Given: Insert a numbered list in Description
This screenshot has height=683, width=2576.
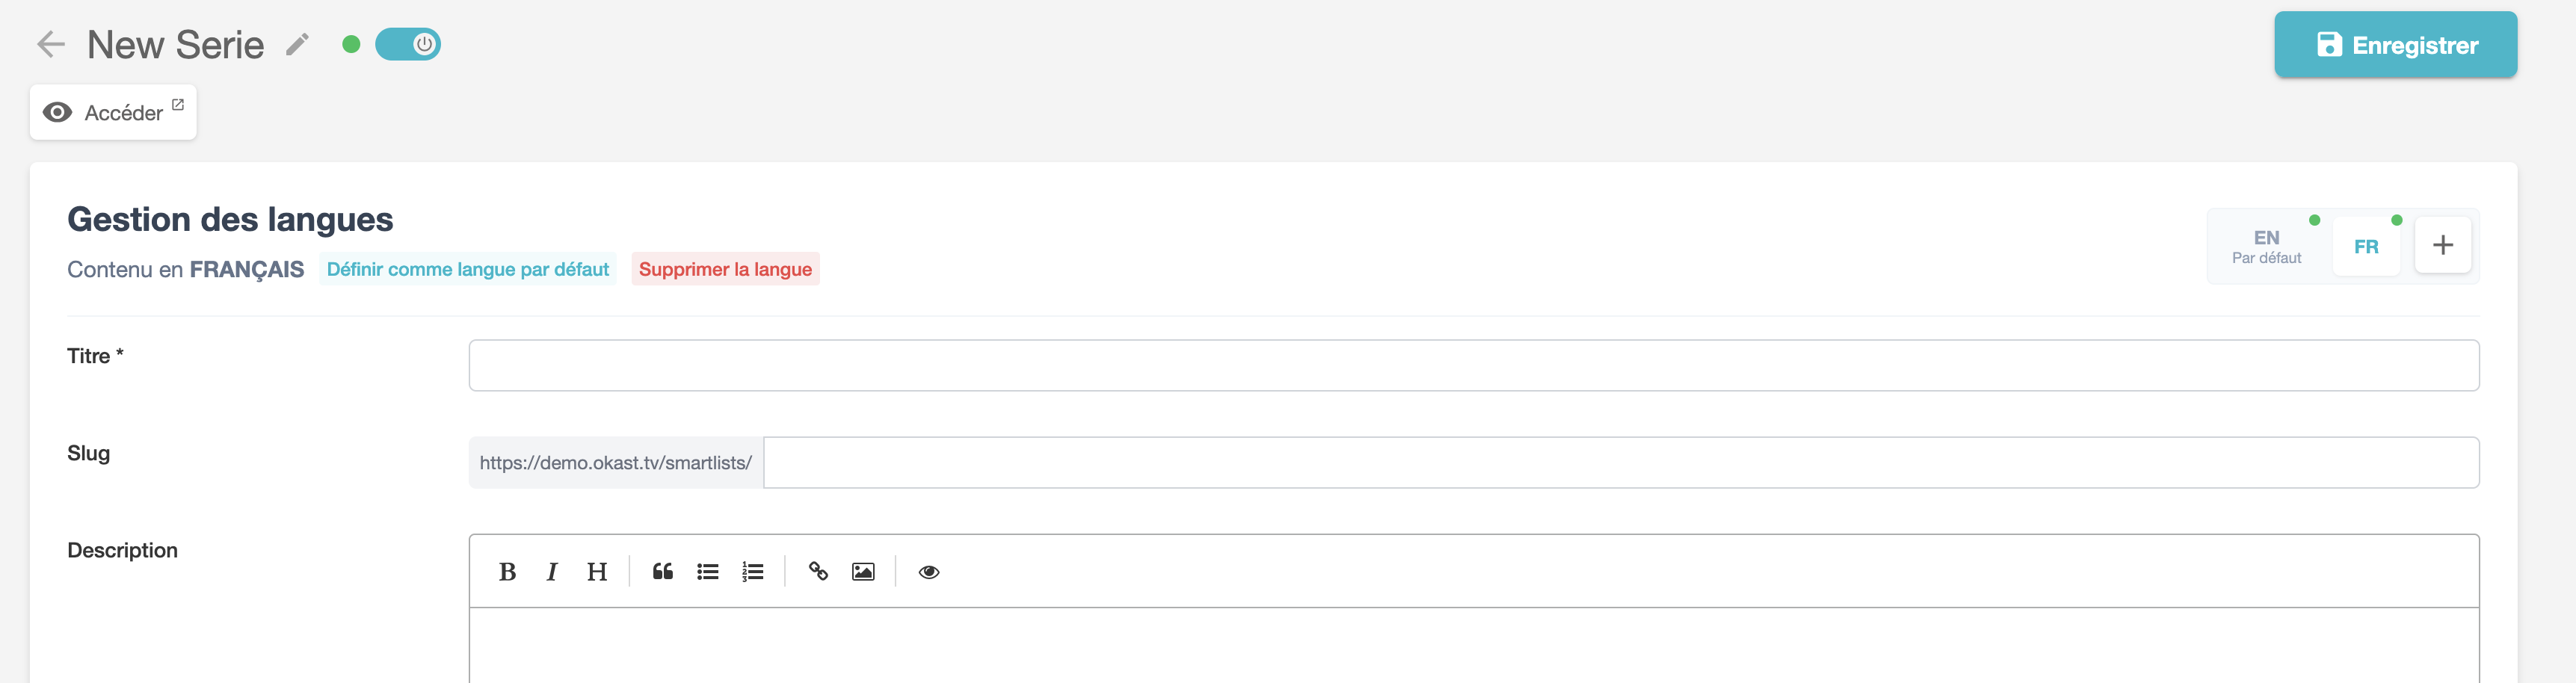Looking at the screenshot, I should point(753,572).
